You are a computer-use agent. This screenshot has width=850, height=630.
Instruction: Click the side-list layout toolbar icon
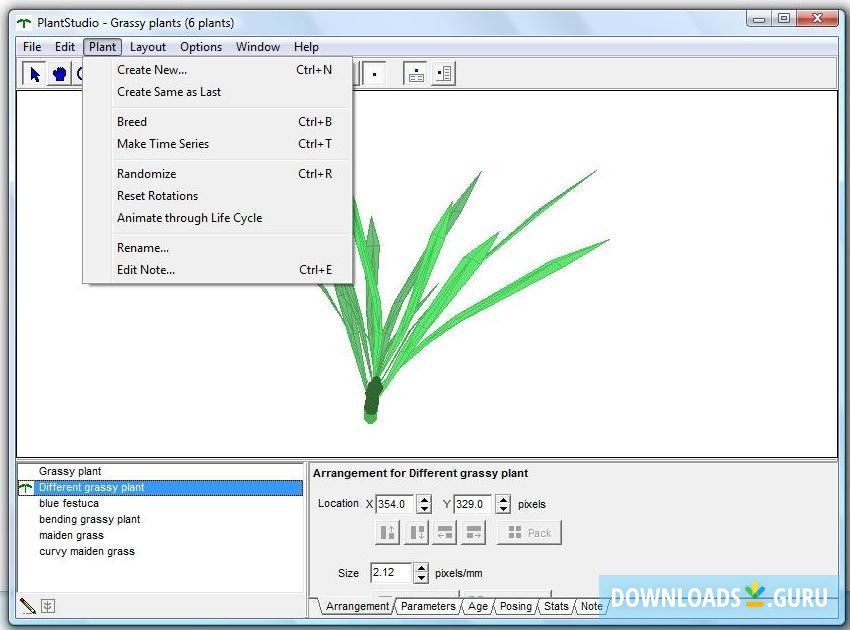(x=444, y=74)
